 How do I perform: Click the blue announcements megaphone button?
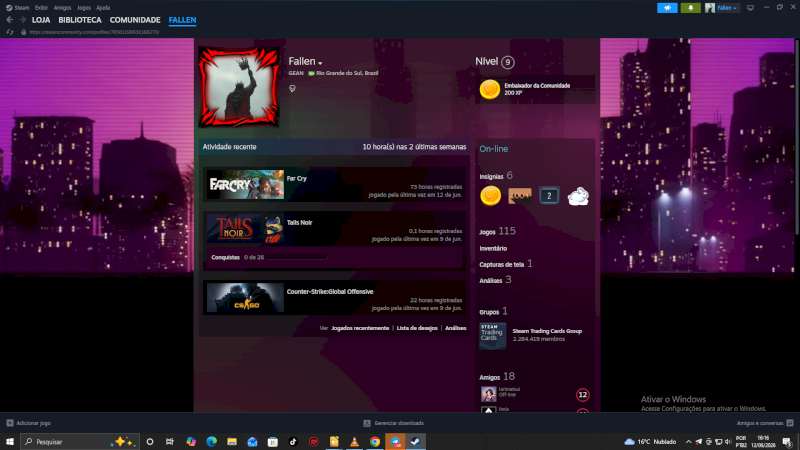coord(667,8)
